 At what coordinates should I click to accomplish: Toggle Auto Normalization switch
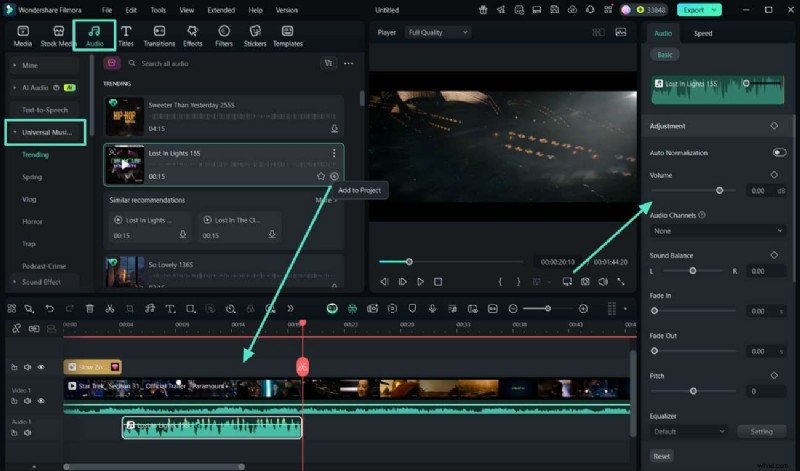point(778,153)
